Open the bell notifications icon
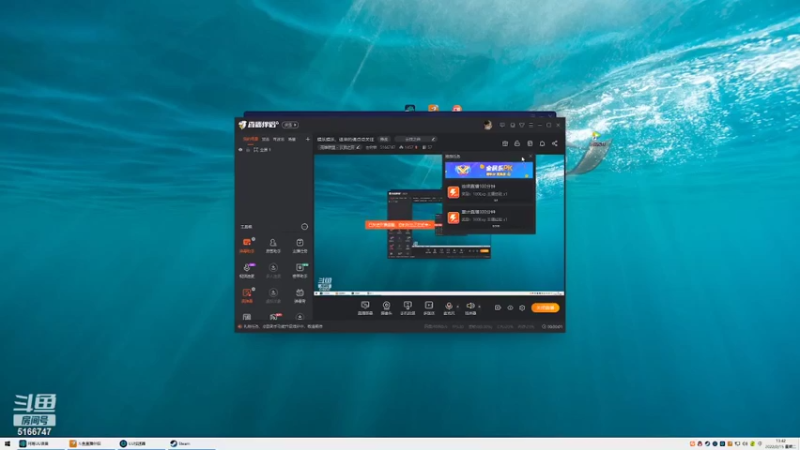This screenshot has width=800, height=450. [x=542, y=143]
